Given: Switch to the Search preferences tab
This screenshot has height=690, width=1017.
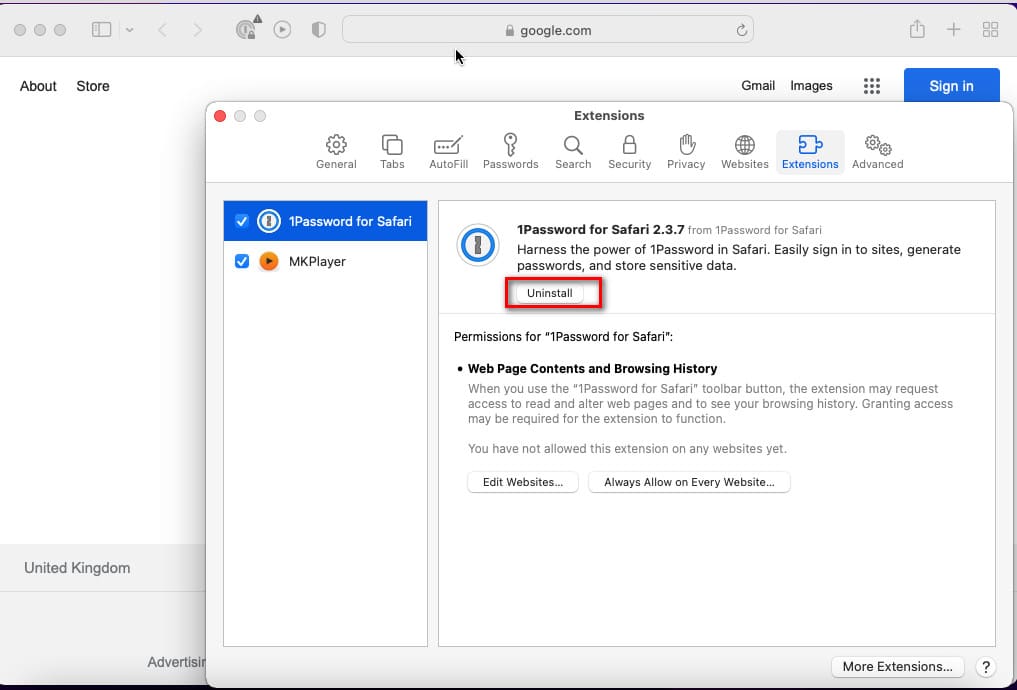Looking at the screenshot, I should [573, 152].
